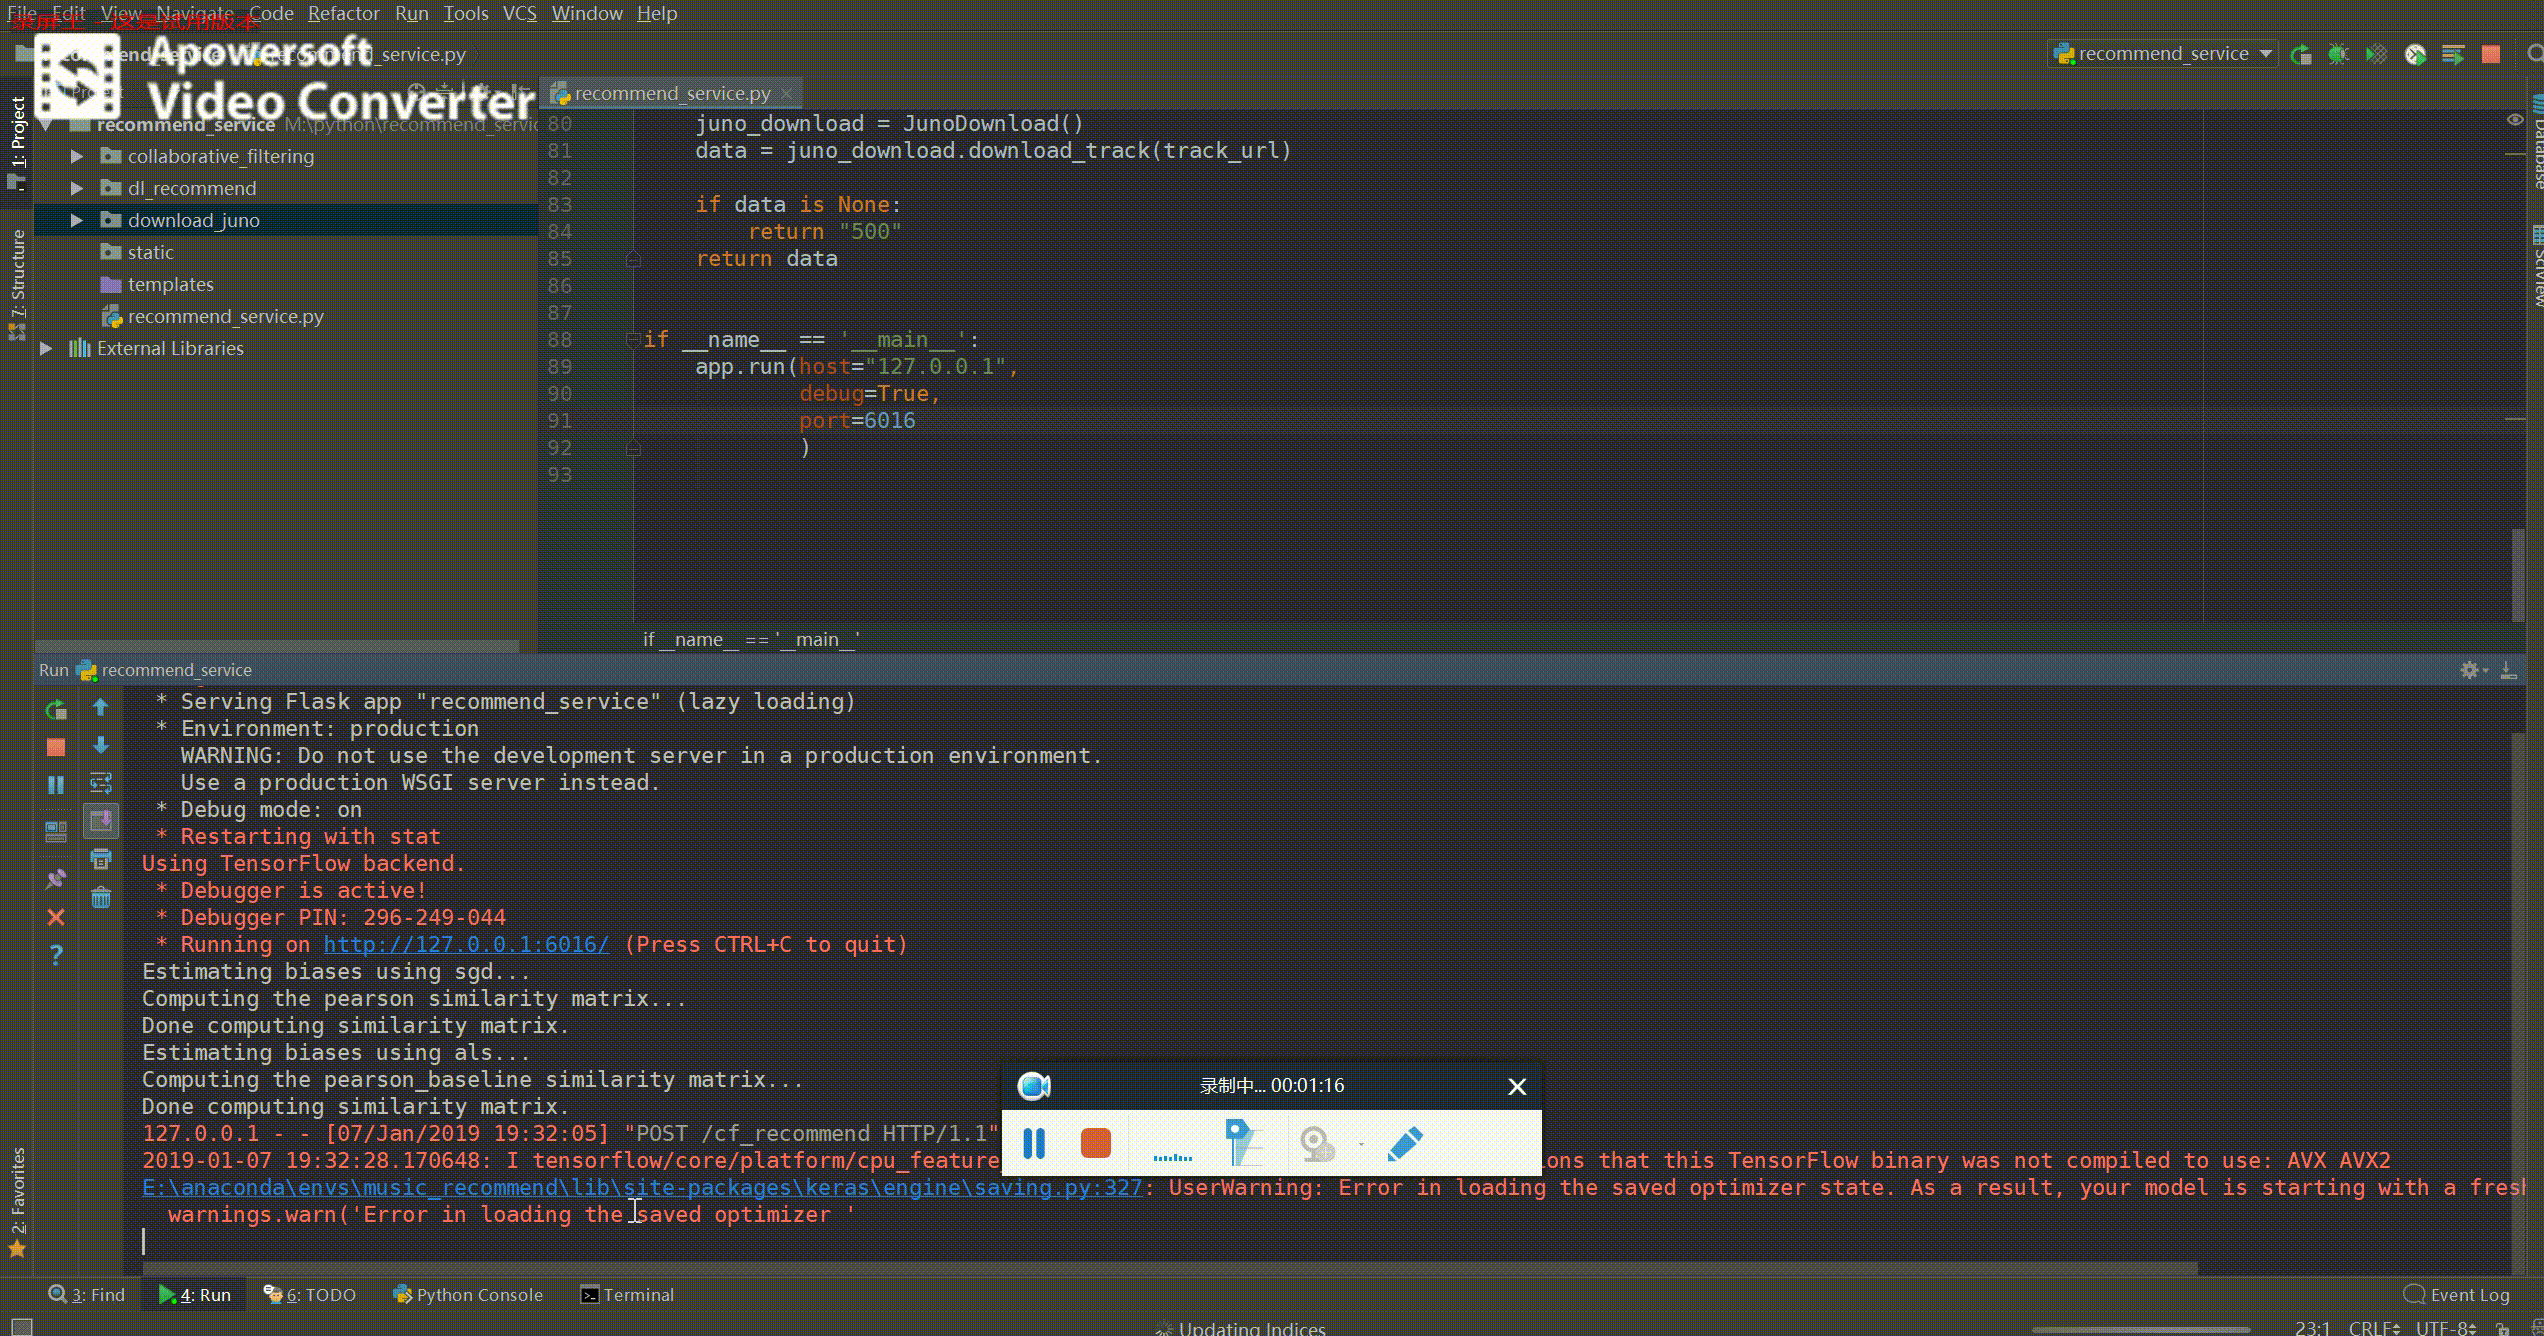This screenshot has height=1336, width=2544.
Task: Open the Refactor menu
Action: [x=343, y=13]
